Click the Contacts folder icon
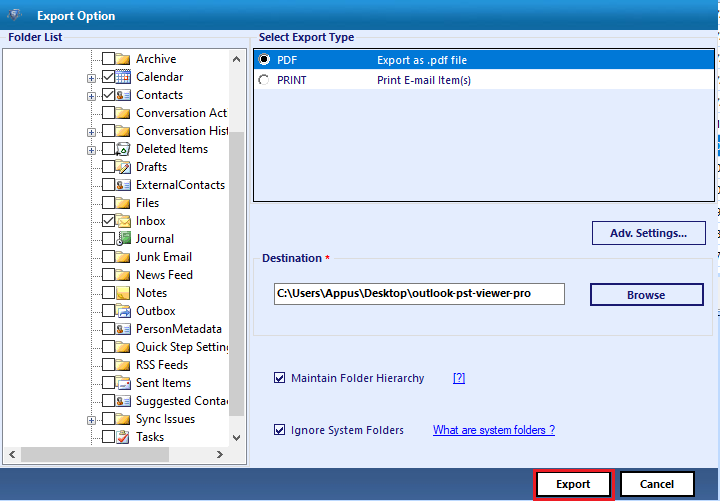Image resolution: width=720 pixels, height=501 pixels. point(124,95)
